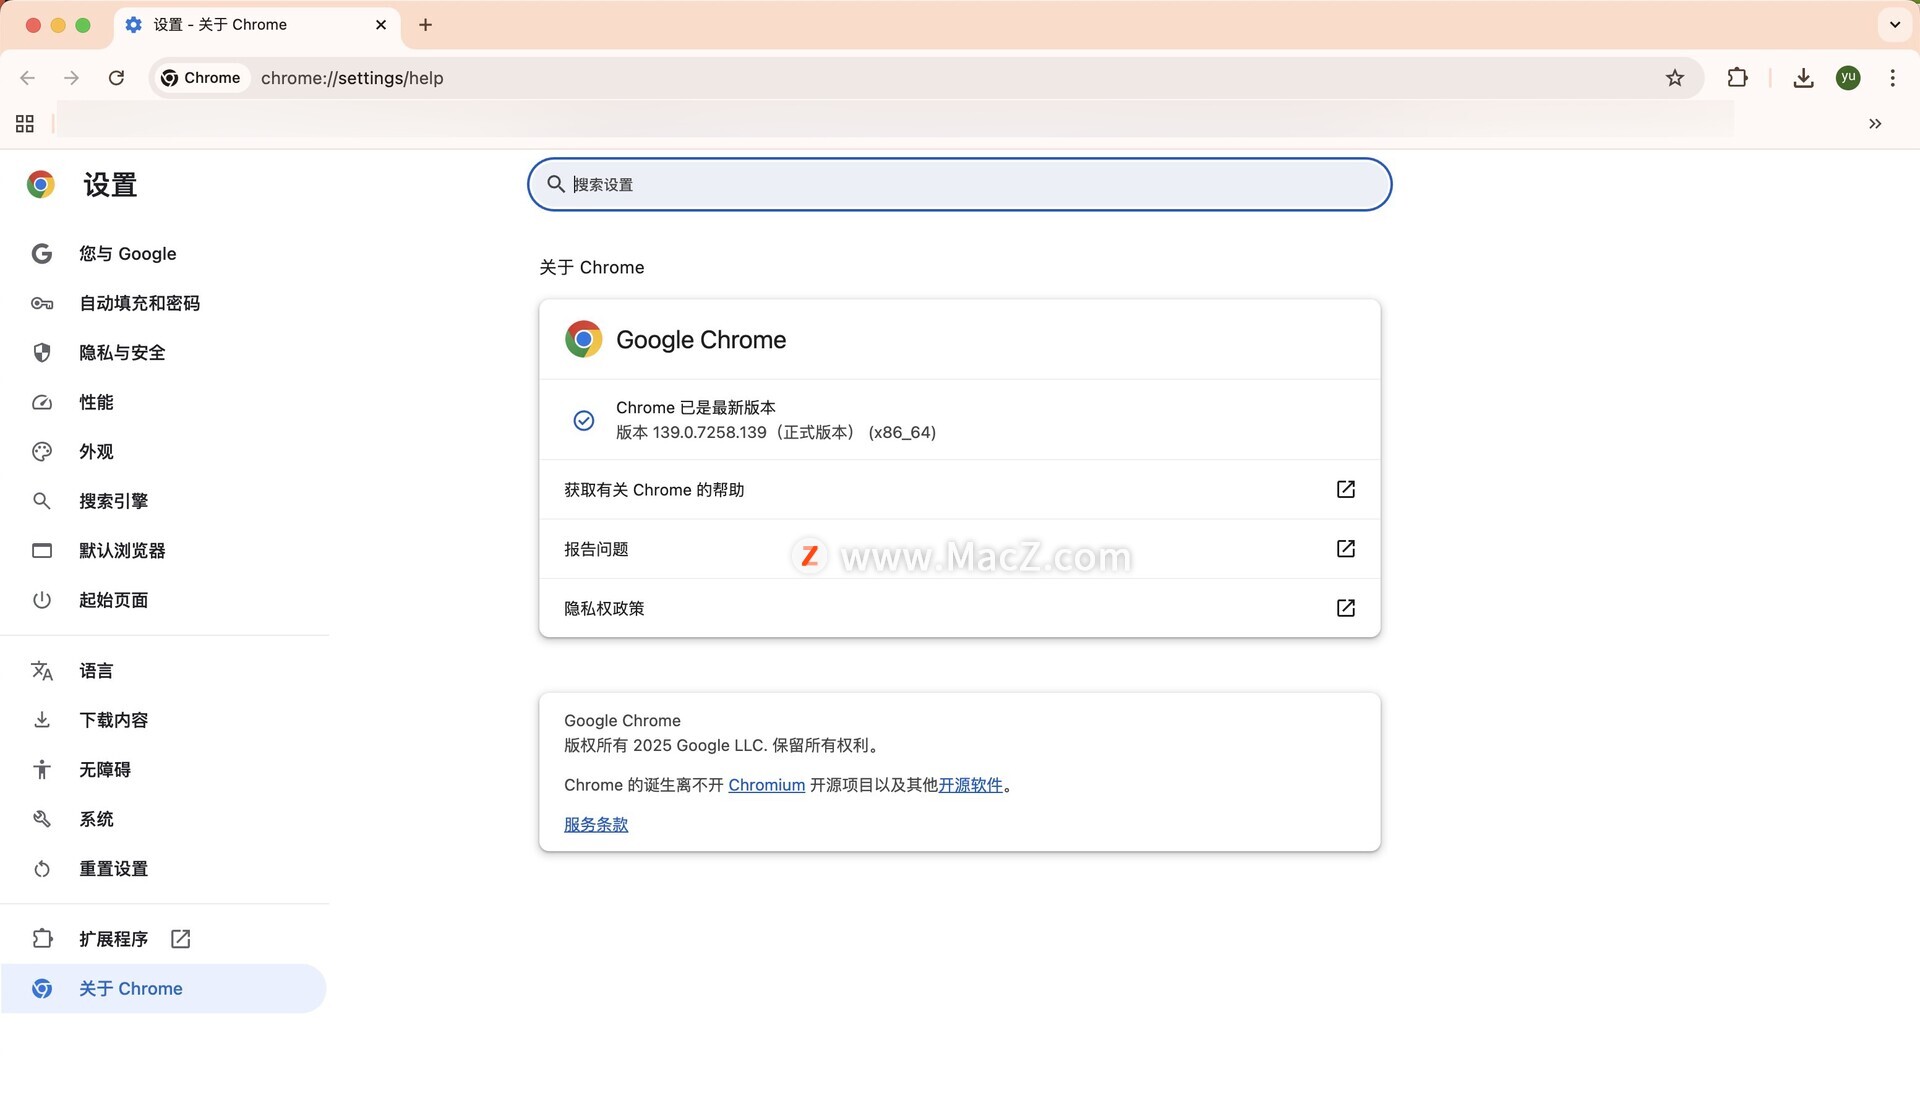
Task: Click the power icon for startup page
Action: [42, 600]
